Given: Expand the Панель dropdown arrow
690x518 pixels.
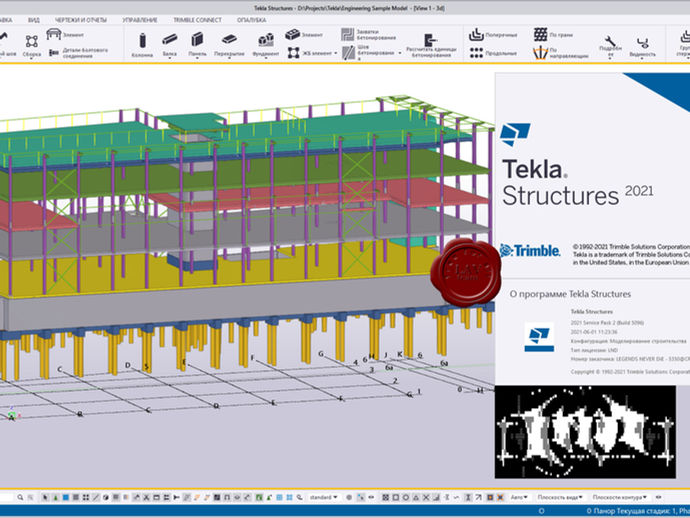Looking at the screenshot, I should (x=197, y=58).
